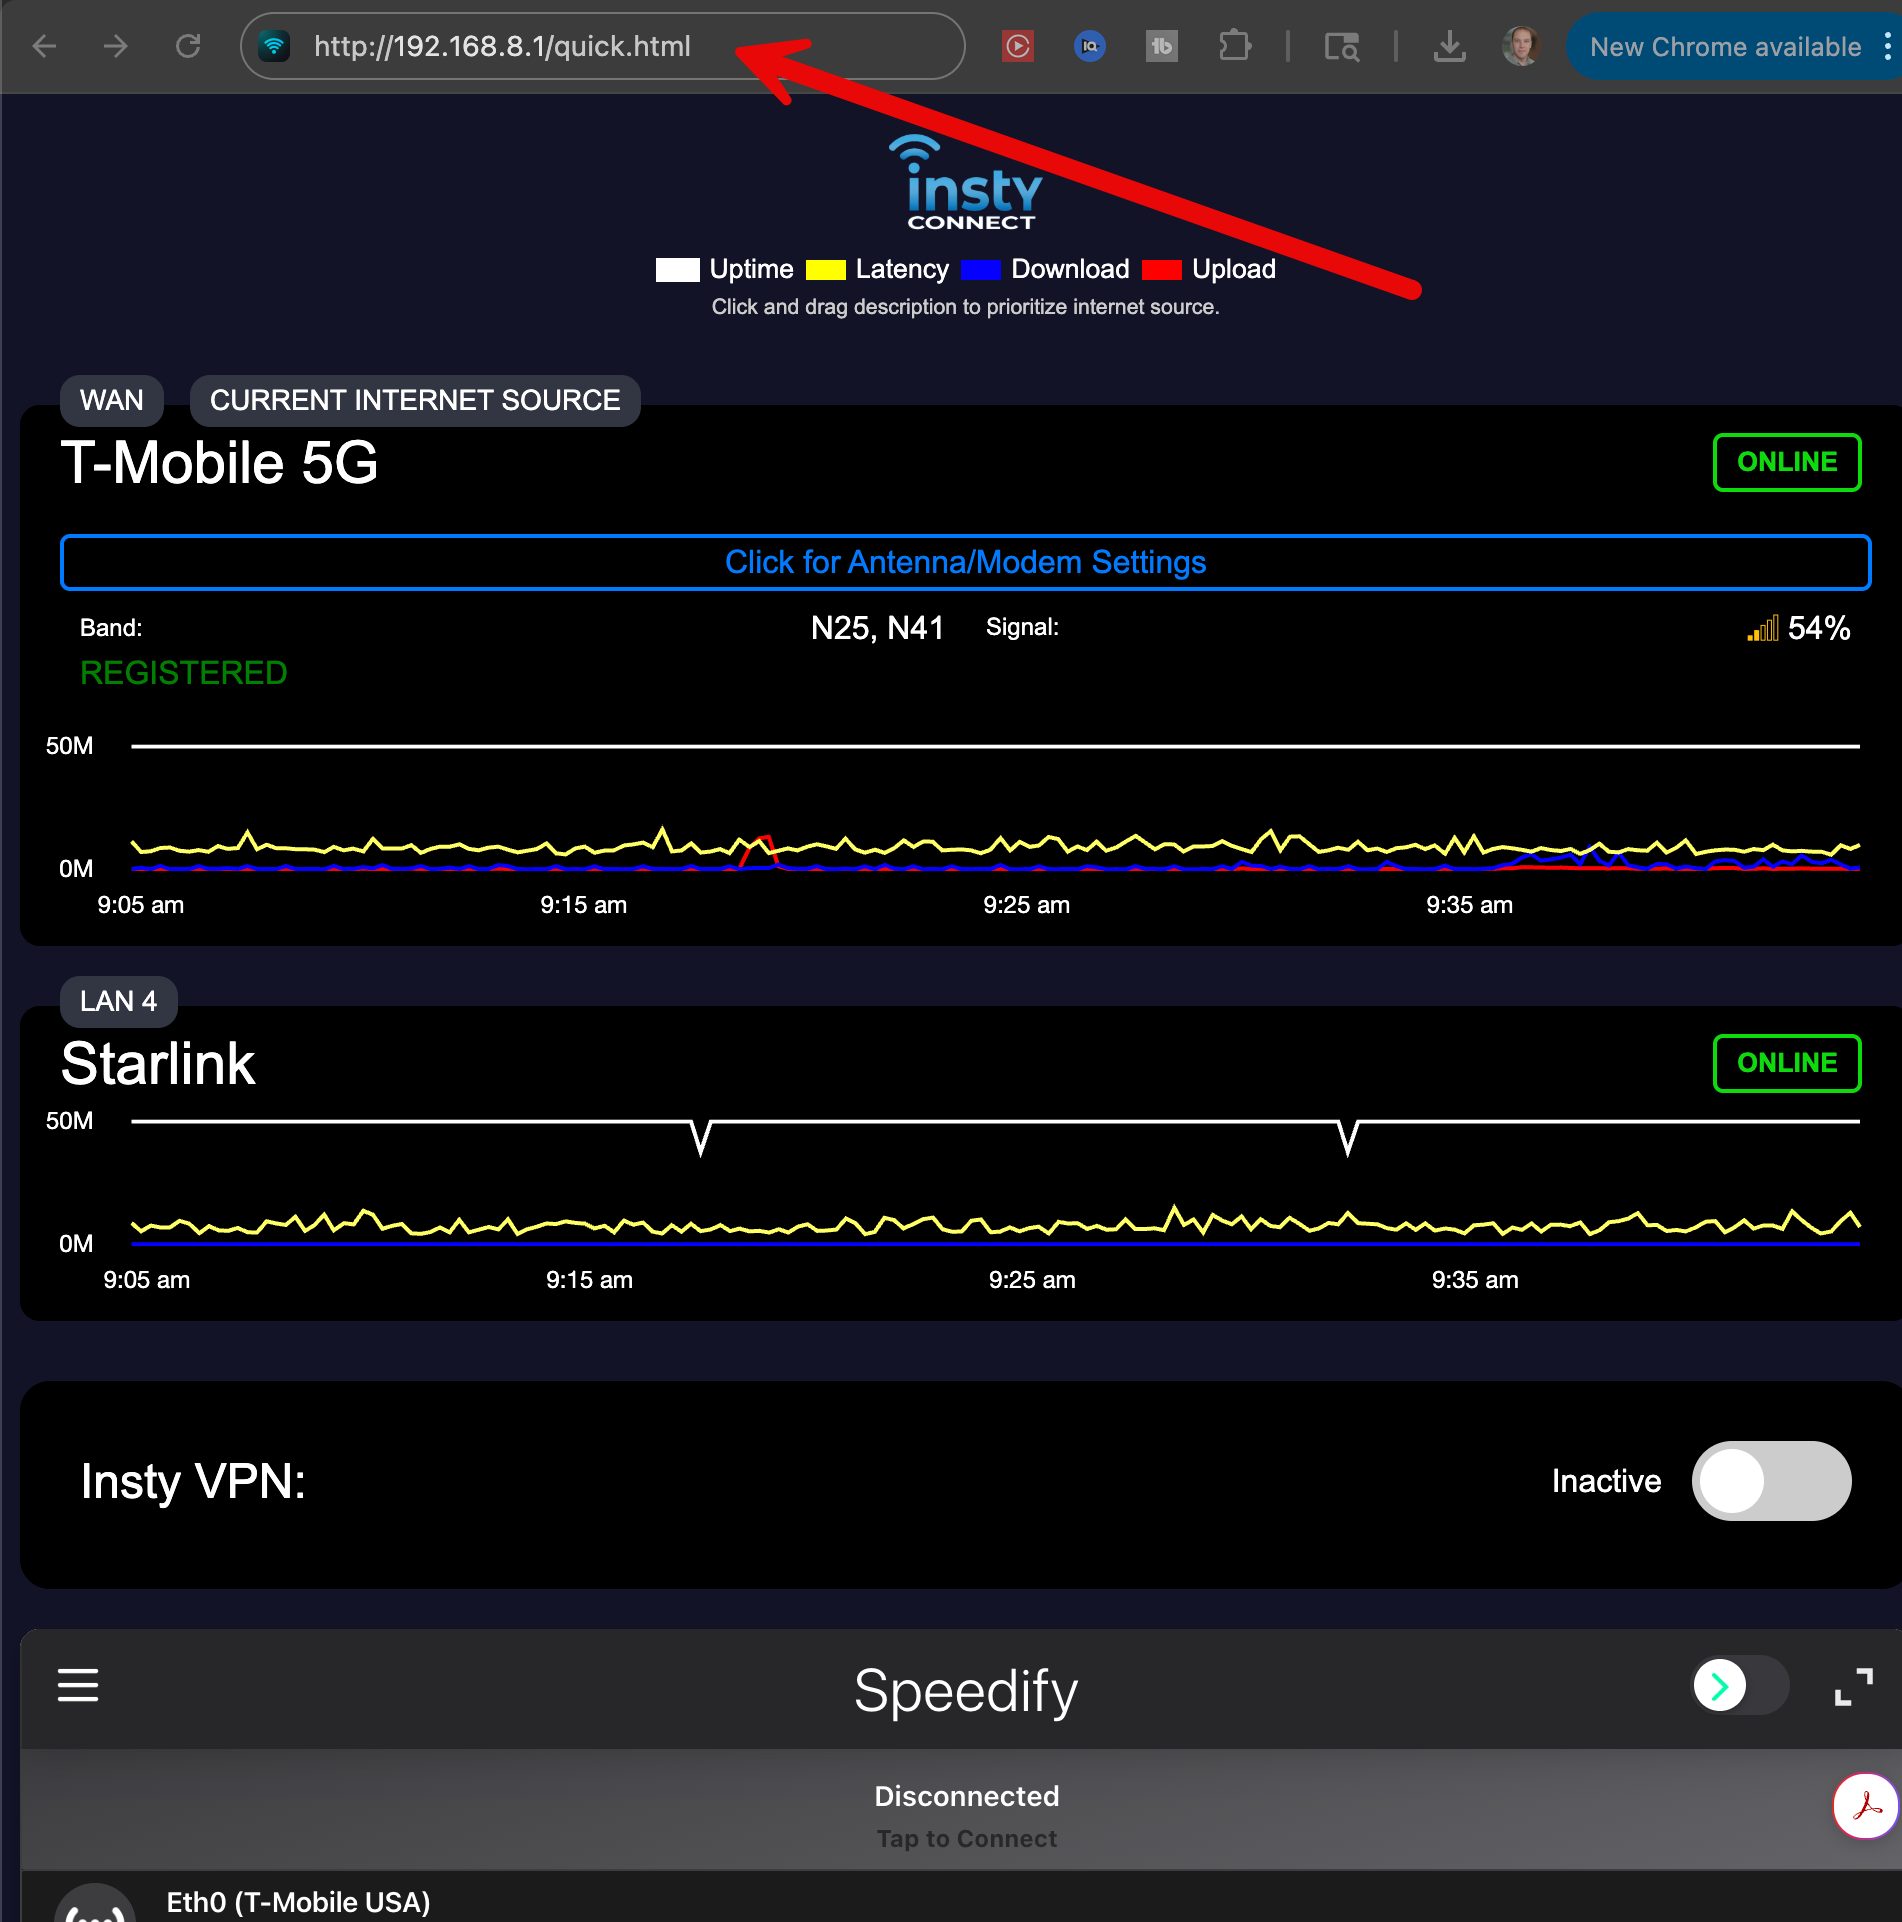
Task: Open the blue IQ extension icon
Action: [1090, 46]
